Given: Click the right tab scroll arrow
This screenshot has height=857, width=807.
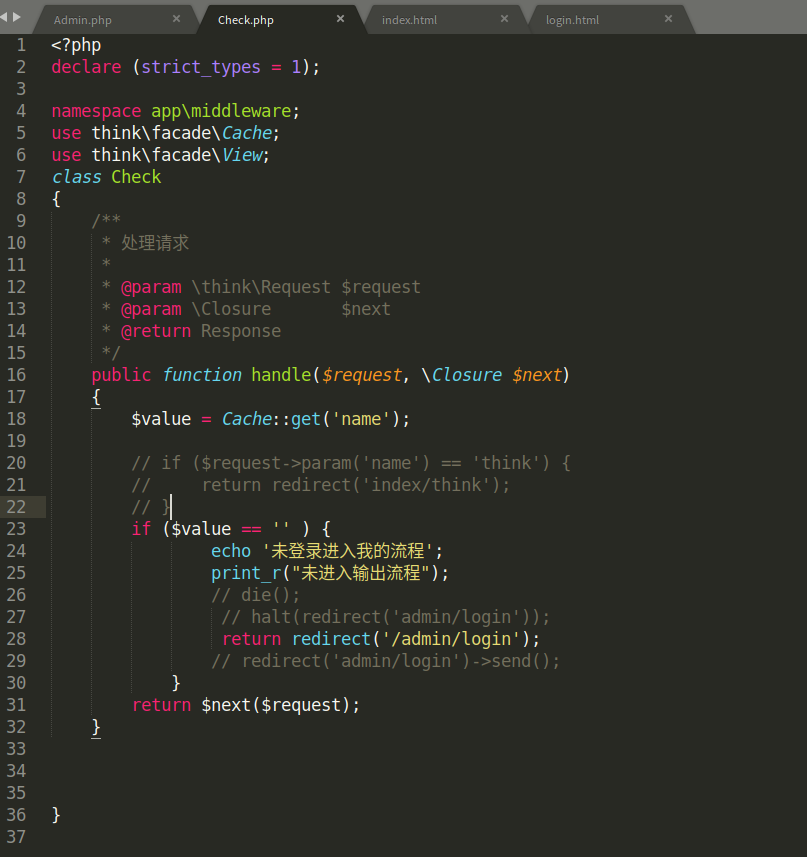Looking at the screenshot, I should click(17, 17).
